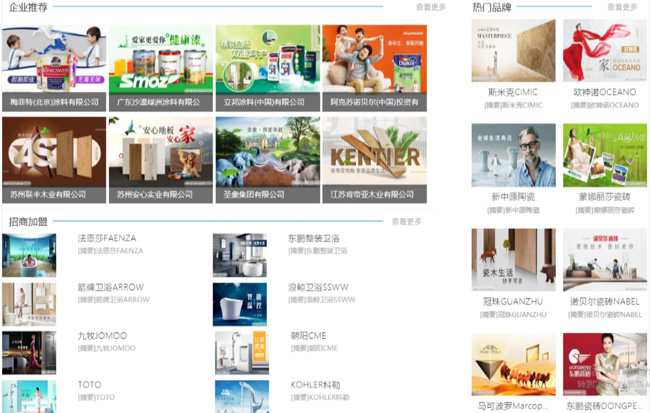650x413 pixels.
Task: Click the [摘要]东鹏整装卫浴 summary text
Action: point(318,251)
